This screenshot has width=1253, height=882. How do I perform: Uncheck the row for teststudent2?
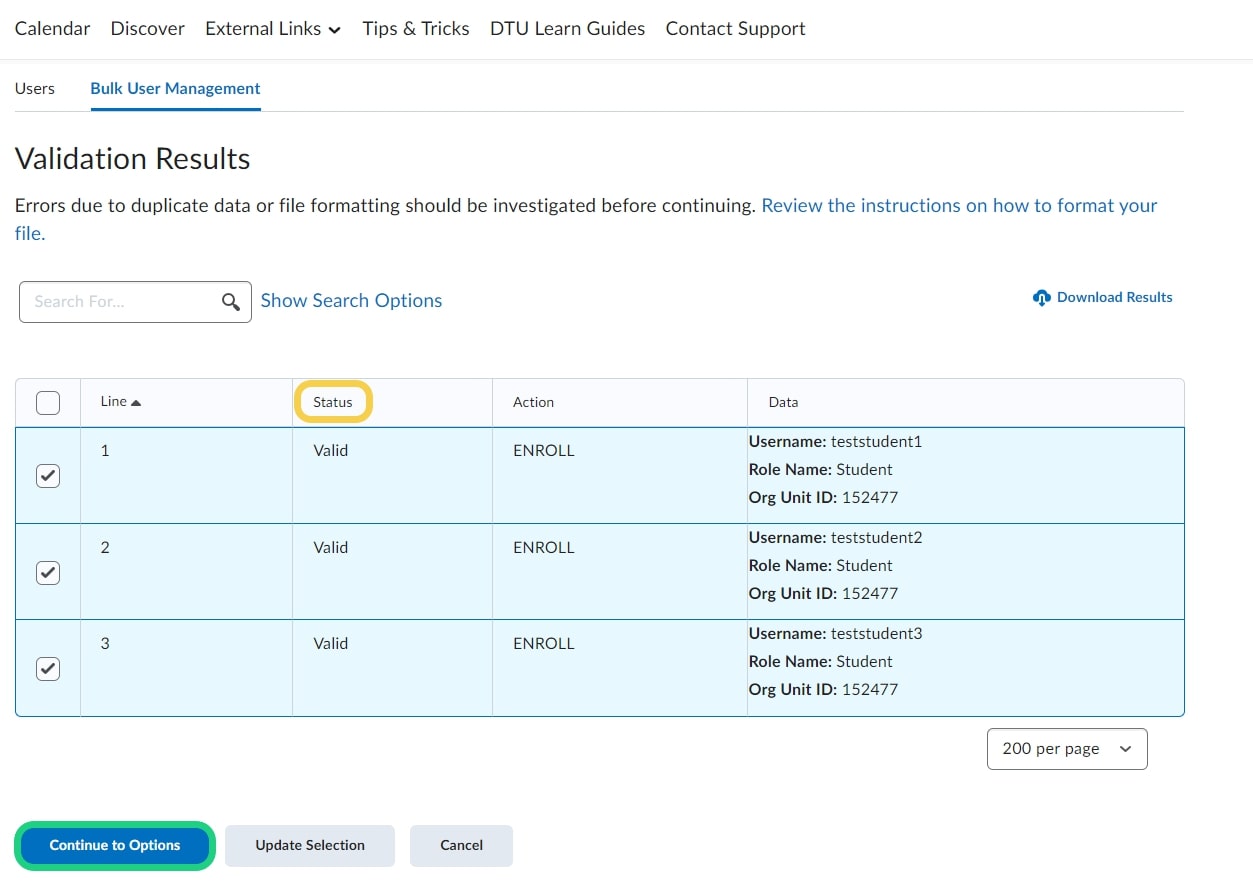[48, 572]
